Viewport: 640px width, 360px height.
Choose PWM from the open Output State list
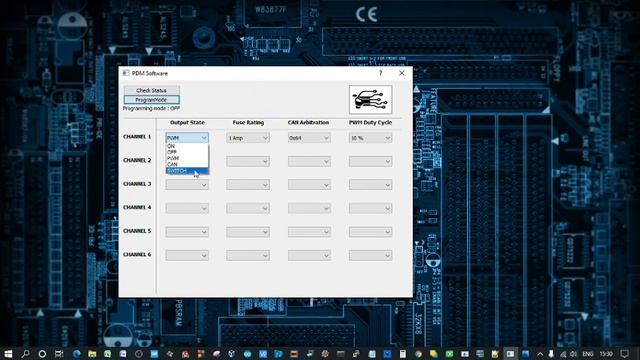[187, 158]
